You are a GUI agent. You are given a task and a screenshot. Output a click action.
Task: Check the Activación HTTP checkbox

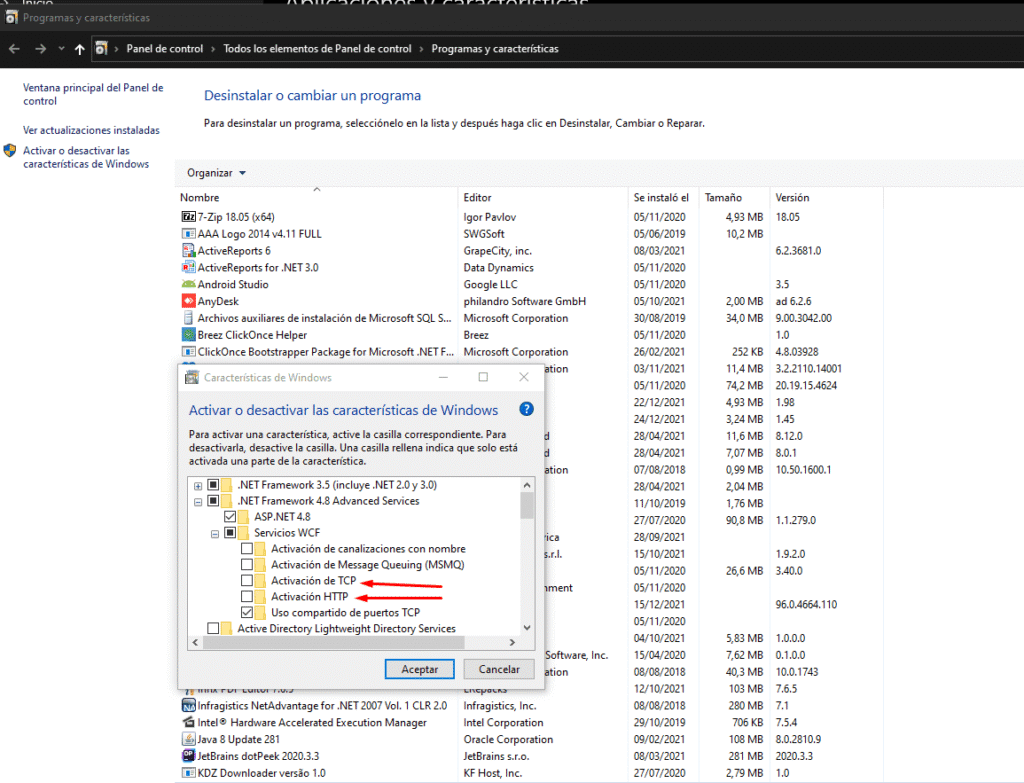coord(247,597)
